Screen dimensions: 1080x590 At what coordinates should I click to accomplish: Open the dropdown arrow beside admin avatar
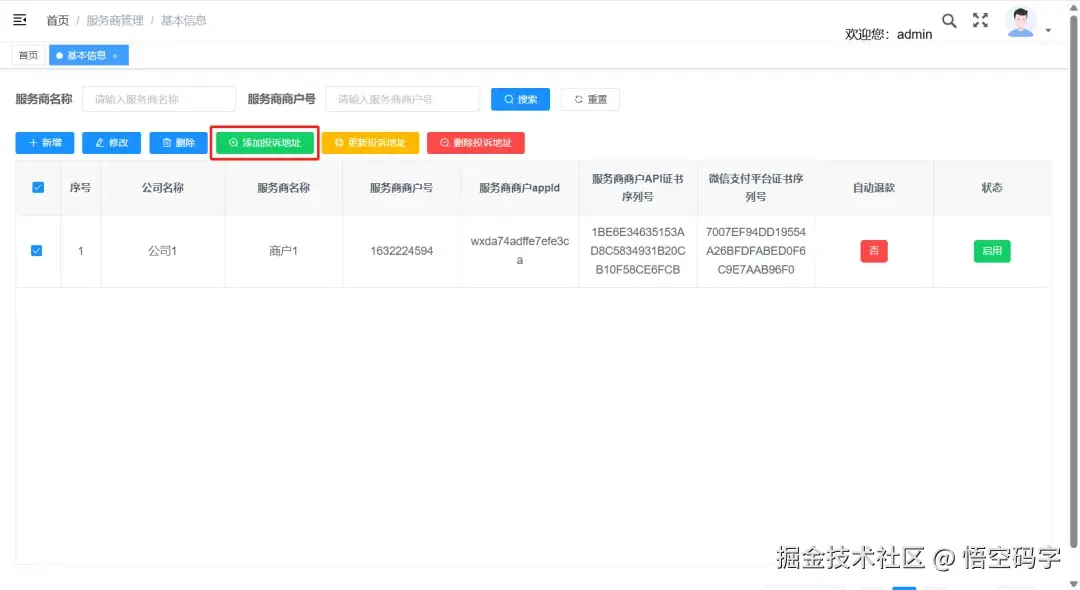pos(1047,28)
